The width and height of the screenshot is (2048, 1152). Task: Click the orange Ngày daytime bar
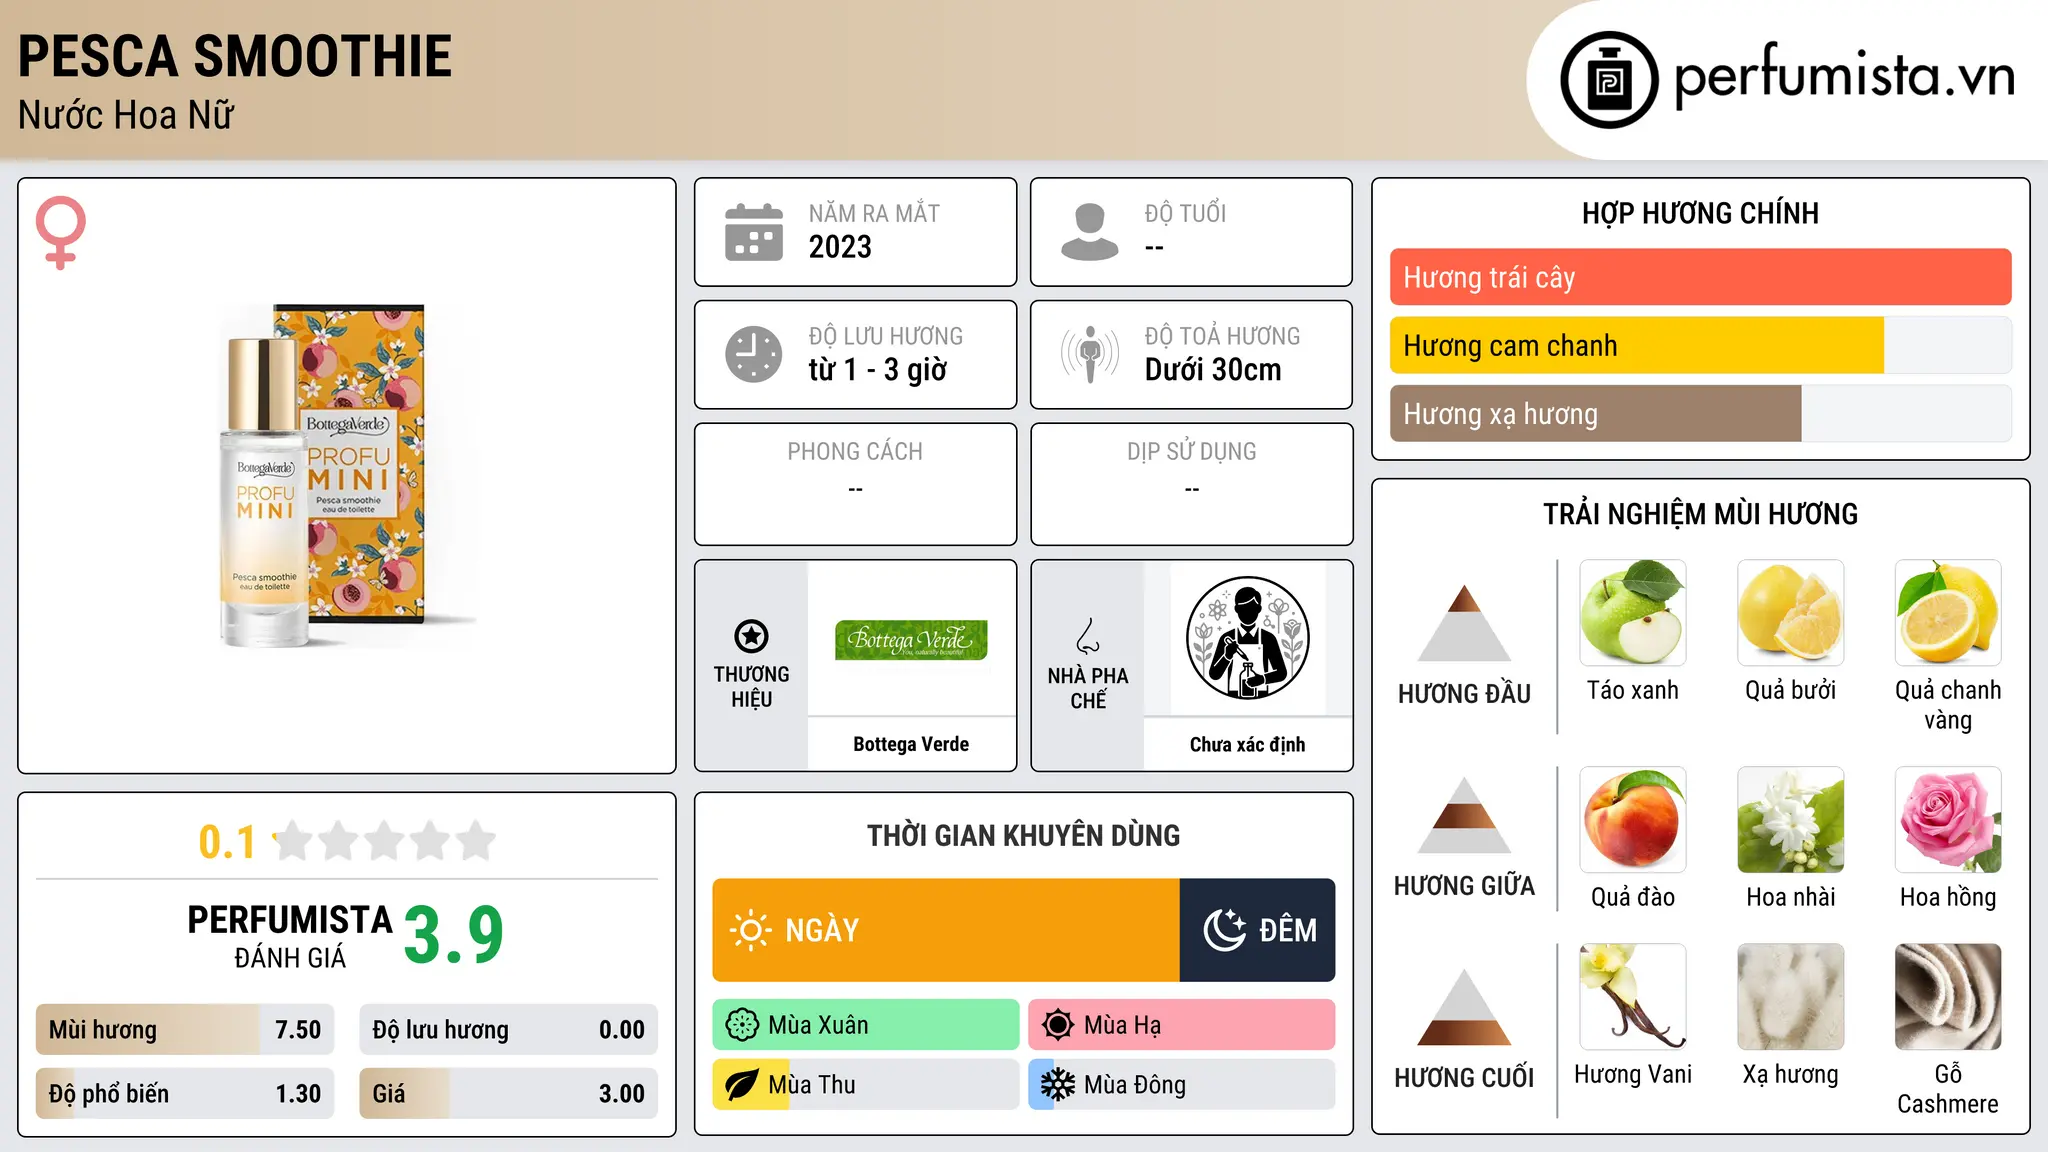[x=946, y=930]
